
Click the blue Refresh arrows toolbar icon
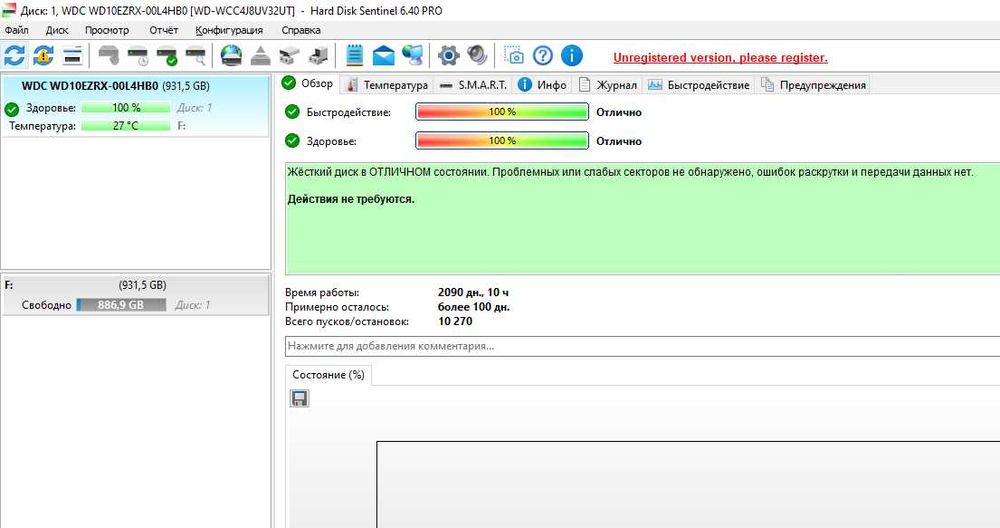tap(14, 56)
